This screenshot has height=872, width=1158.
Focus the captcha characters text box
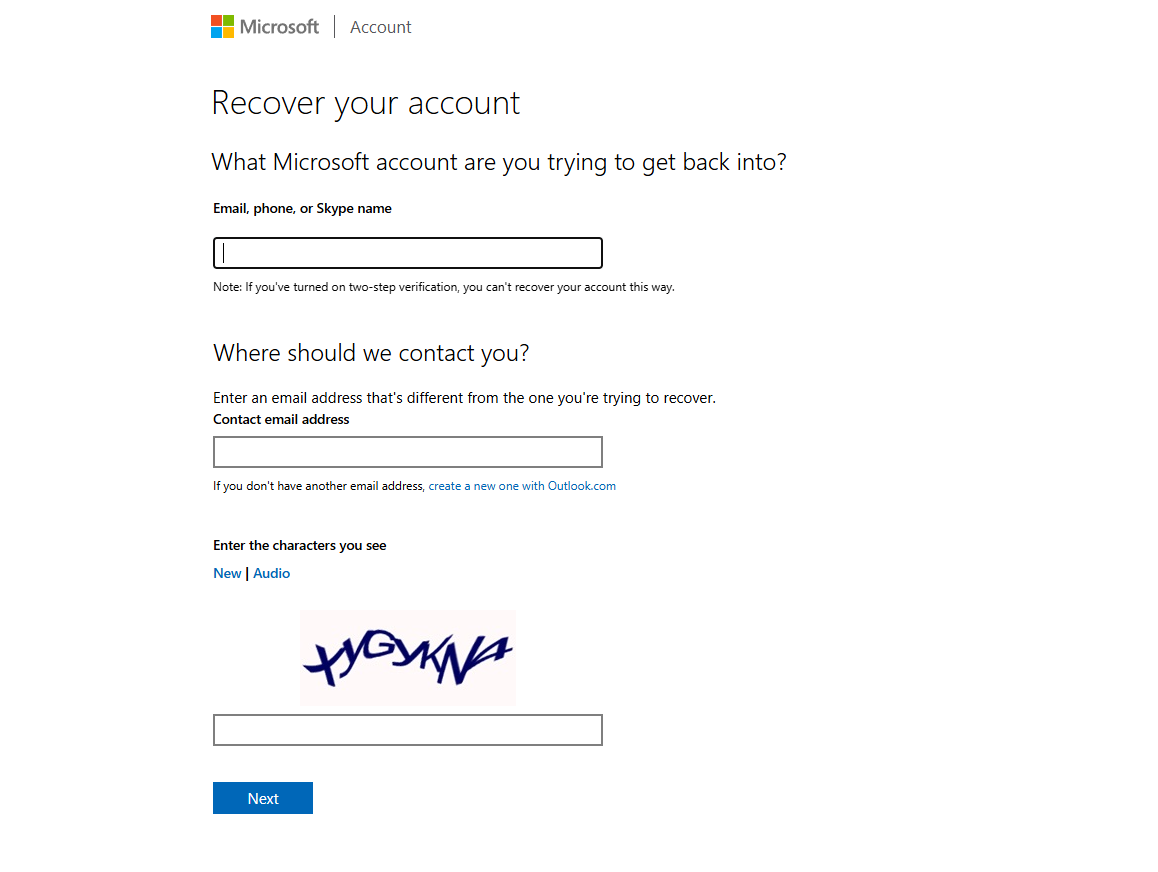pyautogui.click(x=408, y=729)
